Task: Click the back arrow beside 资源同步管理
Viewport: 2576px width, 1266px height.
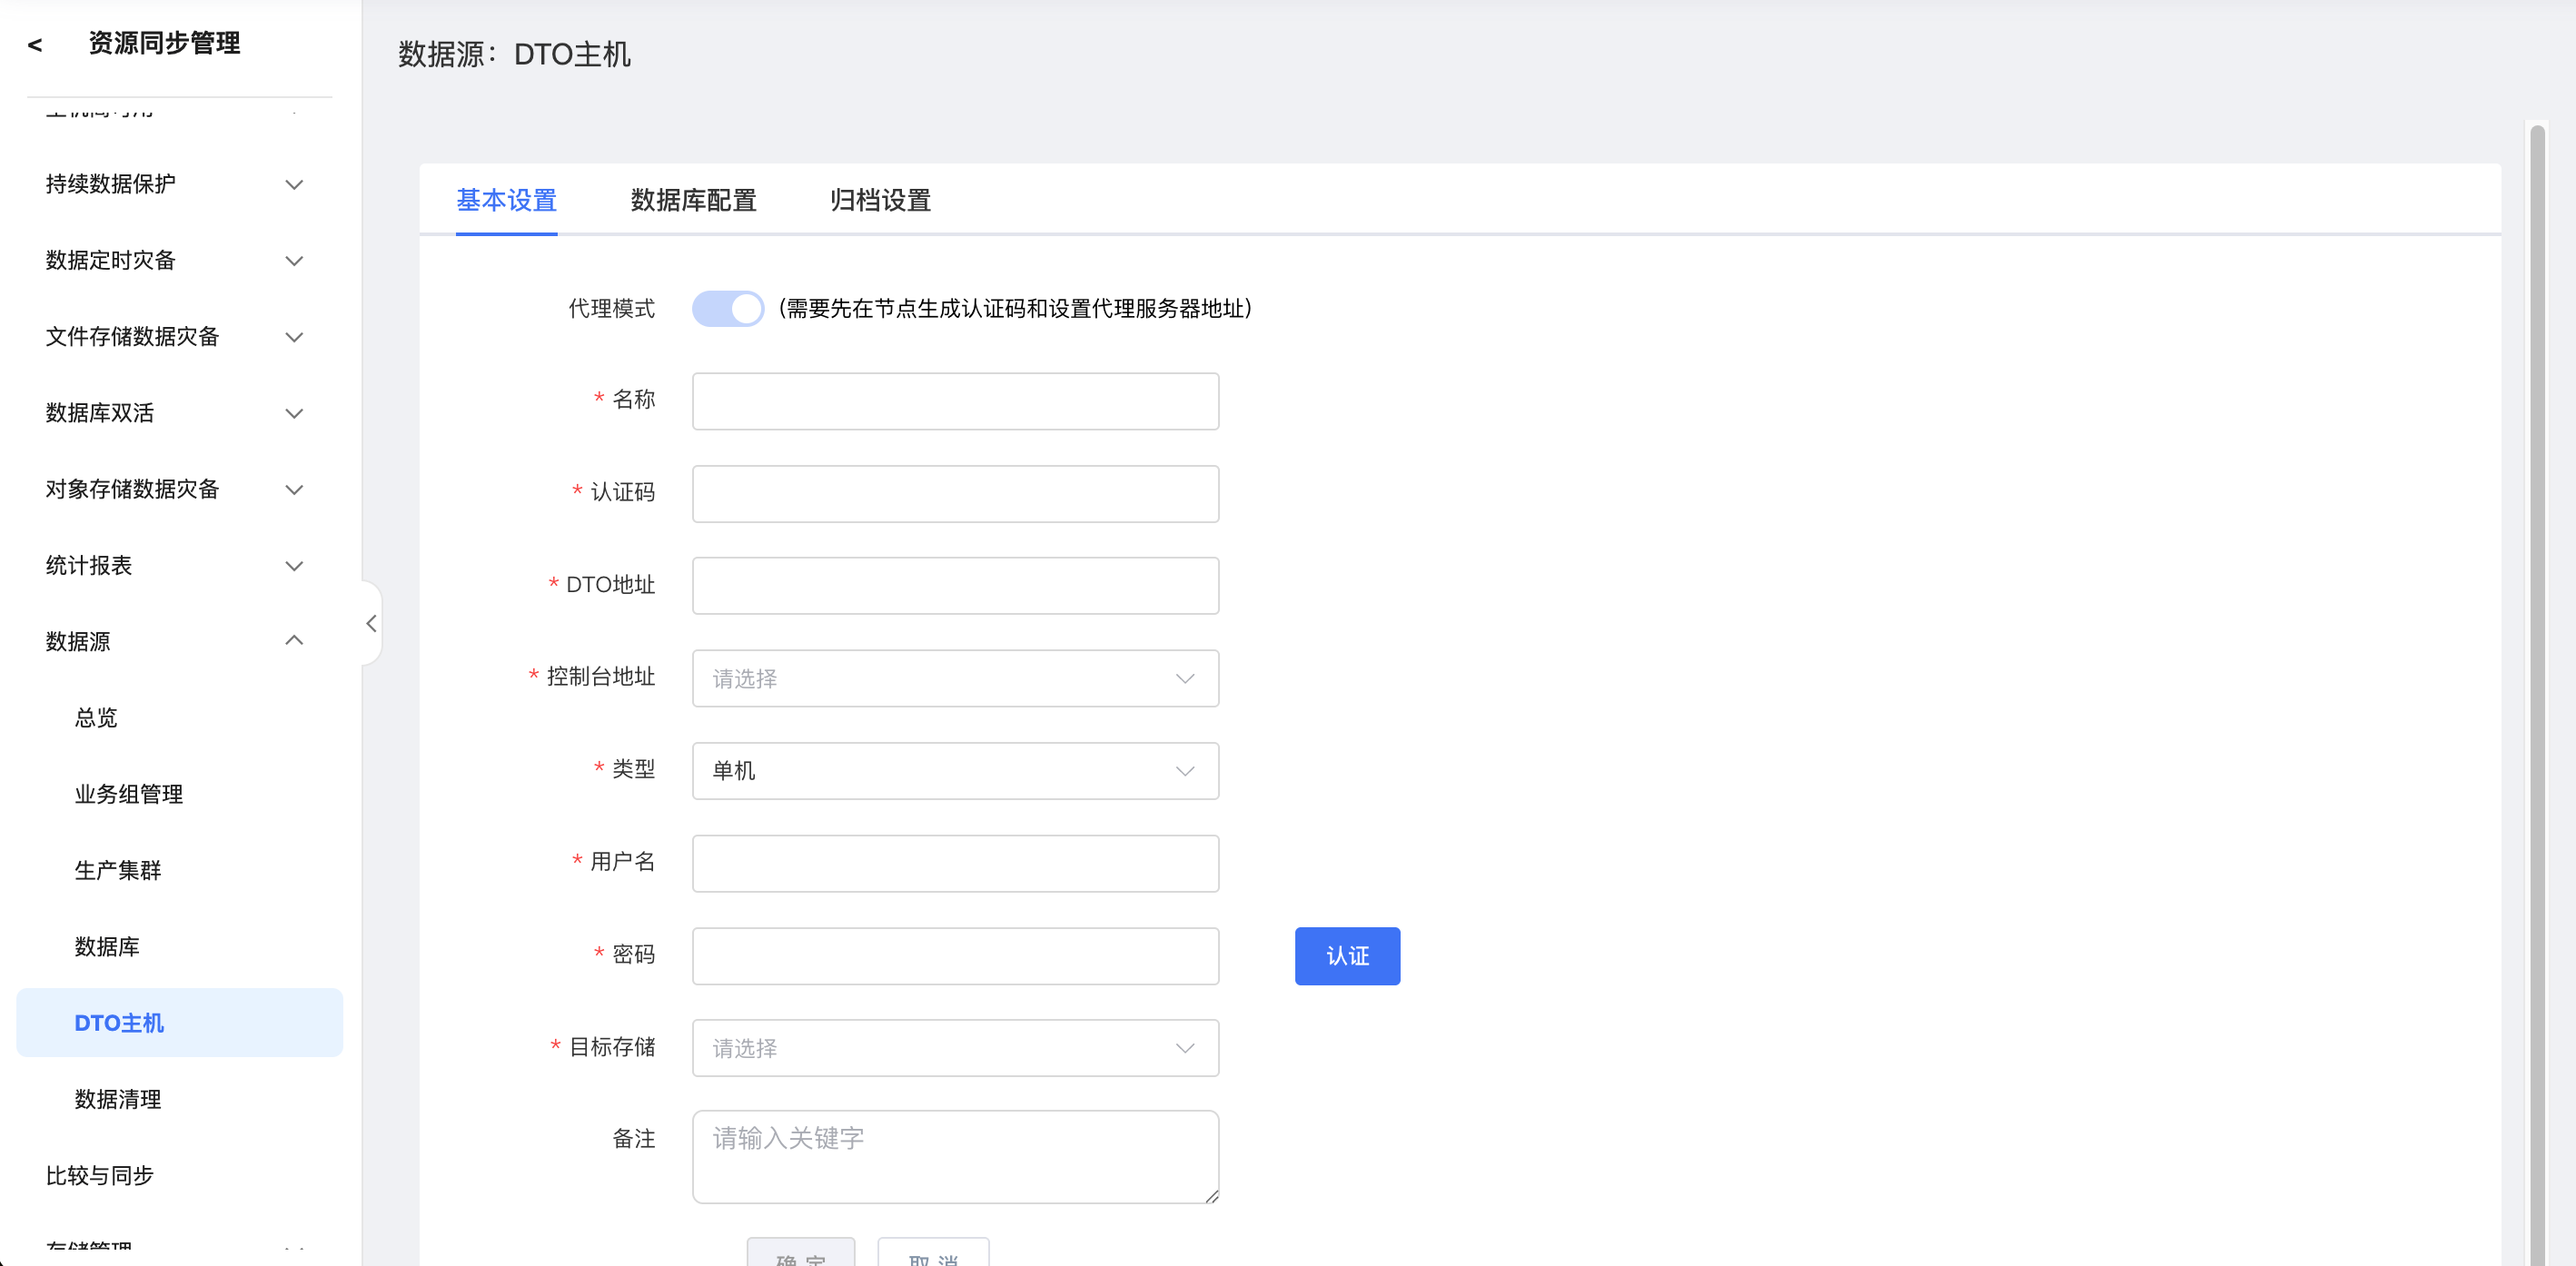Action: tap(35, 45)
